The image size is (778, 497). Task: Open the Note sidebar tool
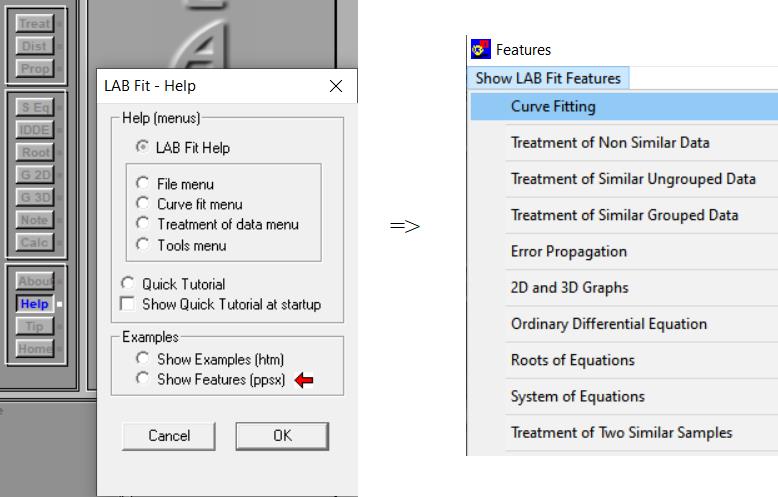coord(35,220)
